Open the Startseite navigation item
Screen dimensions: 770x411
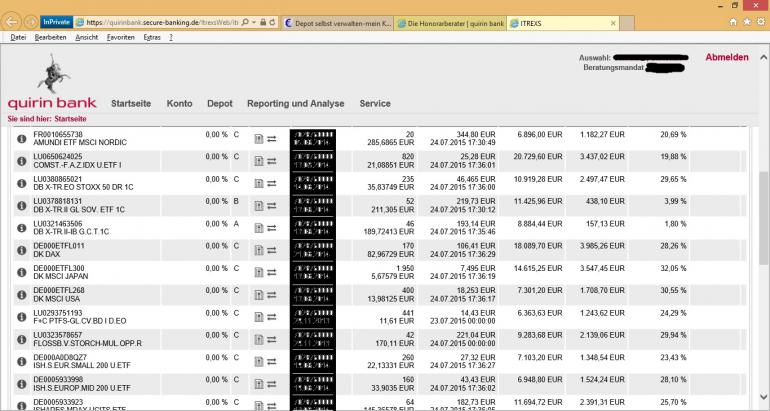131,104
